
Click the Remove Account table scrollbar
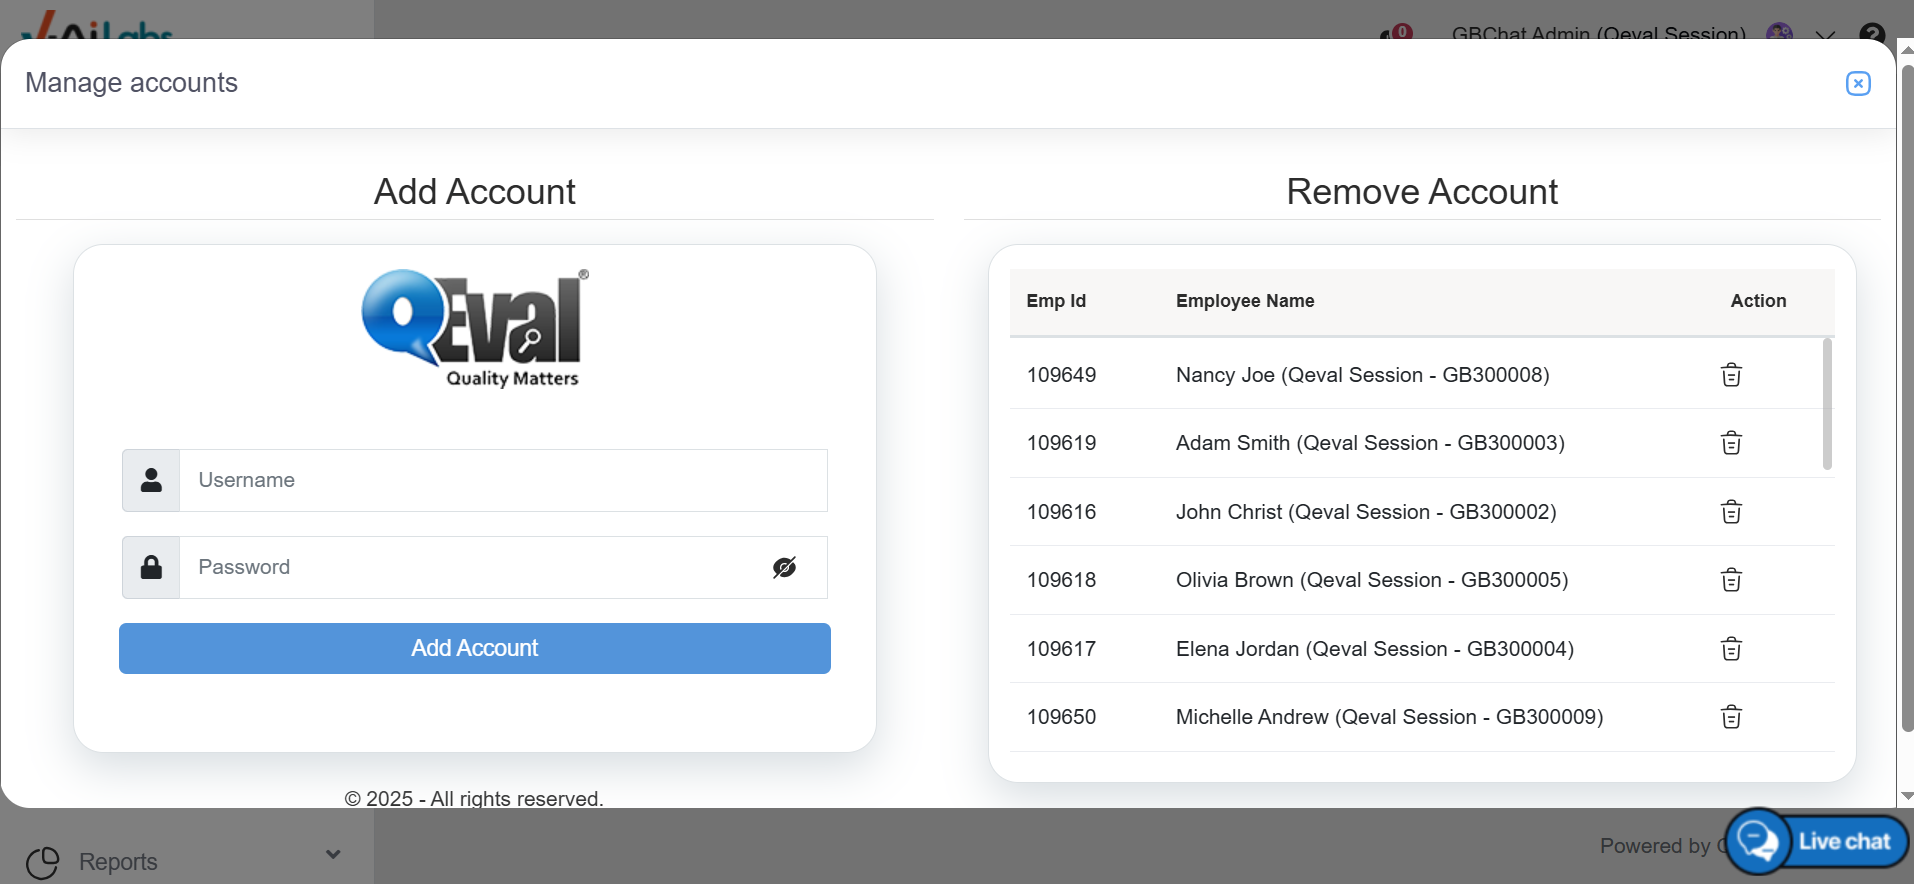[x=1827, y=404]
